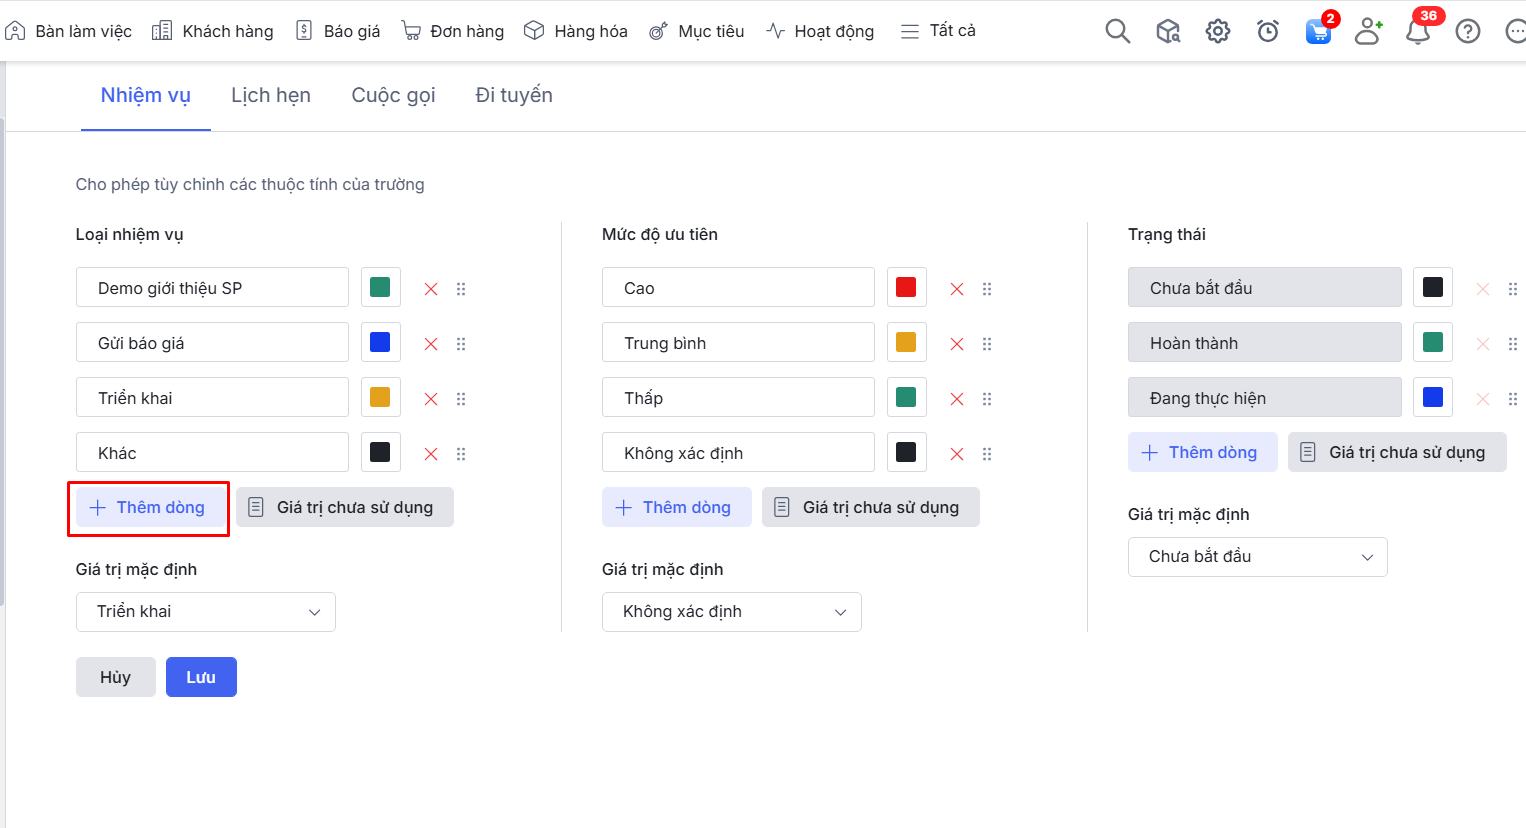Open the search magnifier icon
The image size is (1526, 828).
[x=1117, y=31]
